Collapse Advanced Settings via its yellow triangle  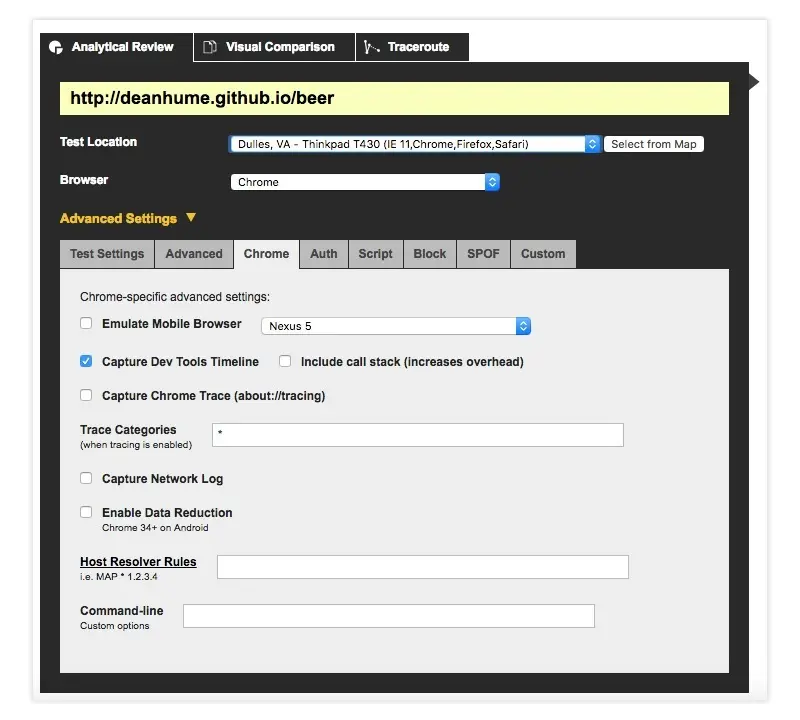coord(189,218)
